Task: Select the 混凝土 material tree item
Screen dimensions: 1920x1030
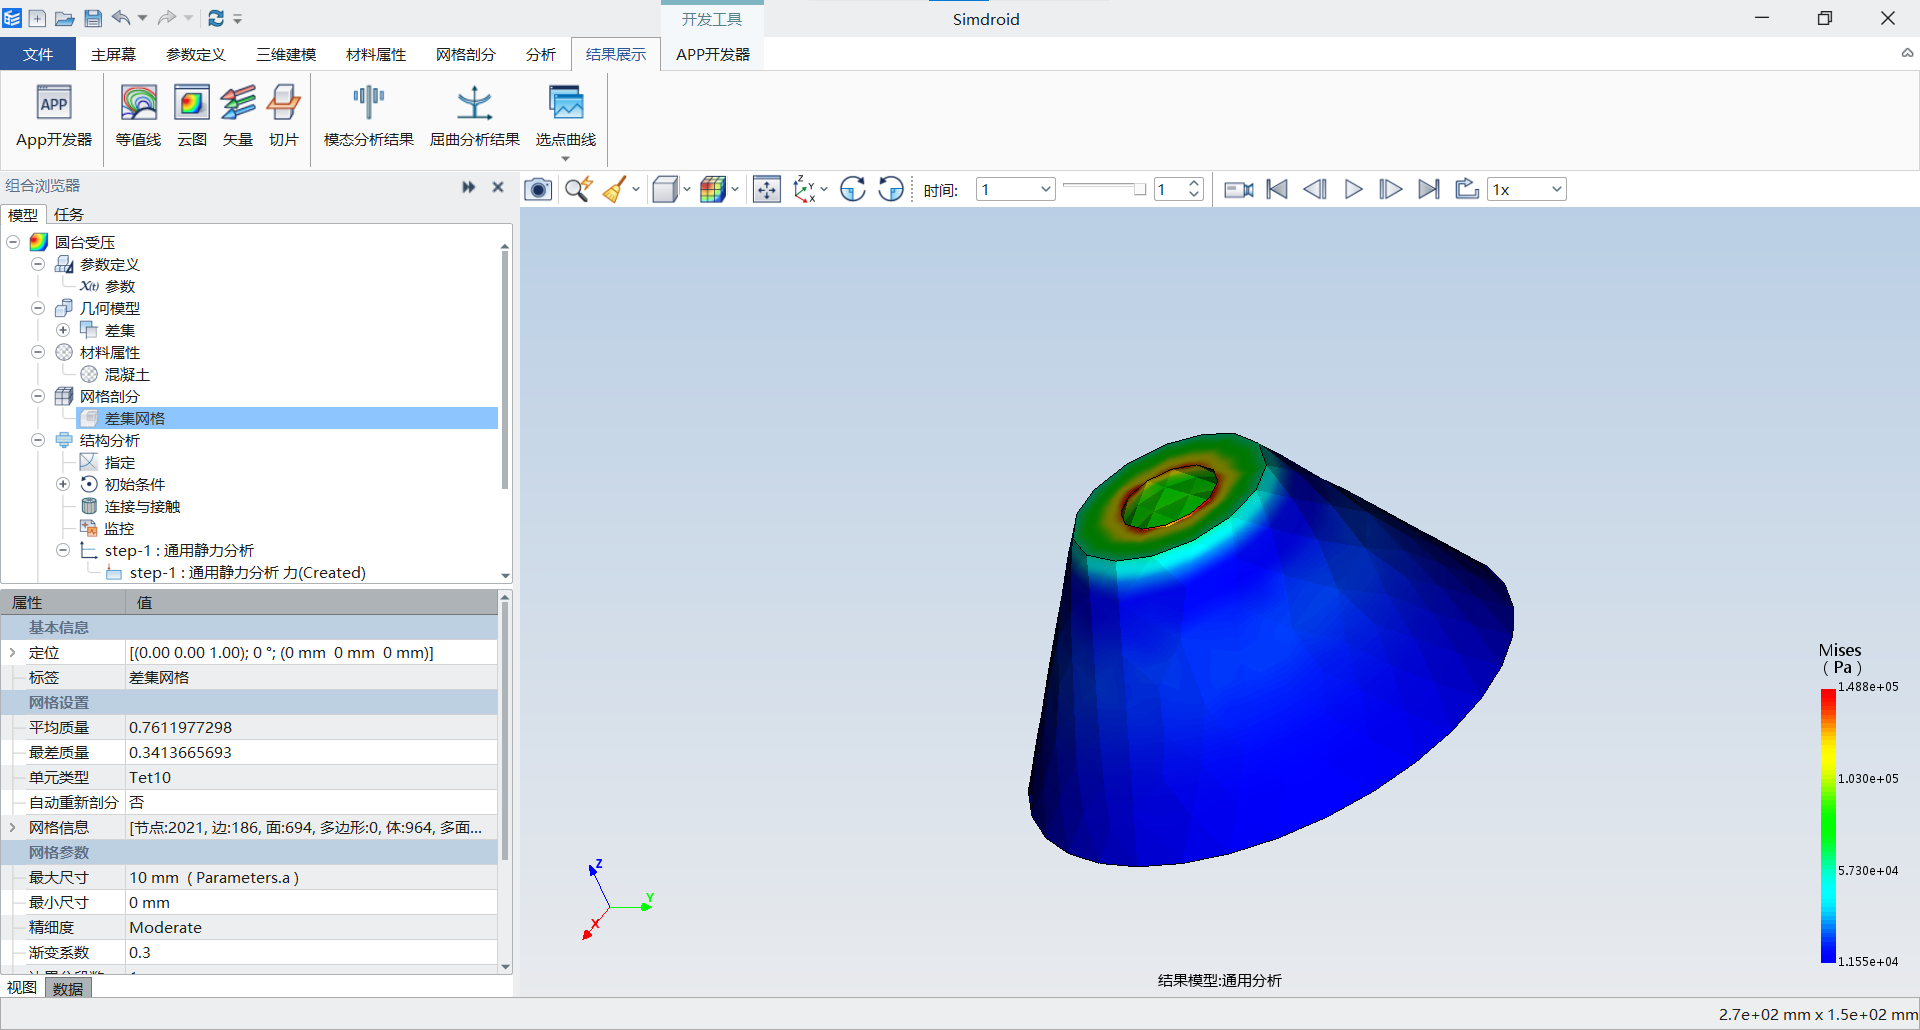Action: click(127, 374)
